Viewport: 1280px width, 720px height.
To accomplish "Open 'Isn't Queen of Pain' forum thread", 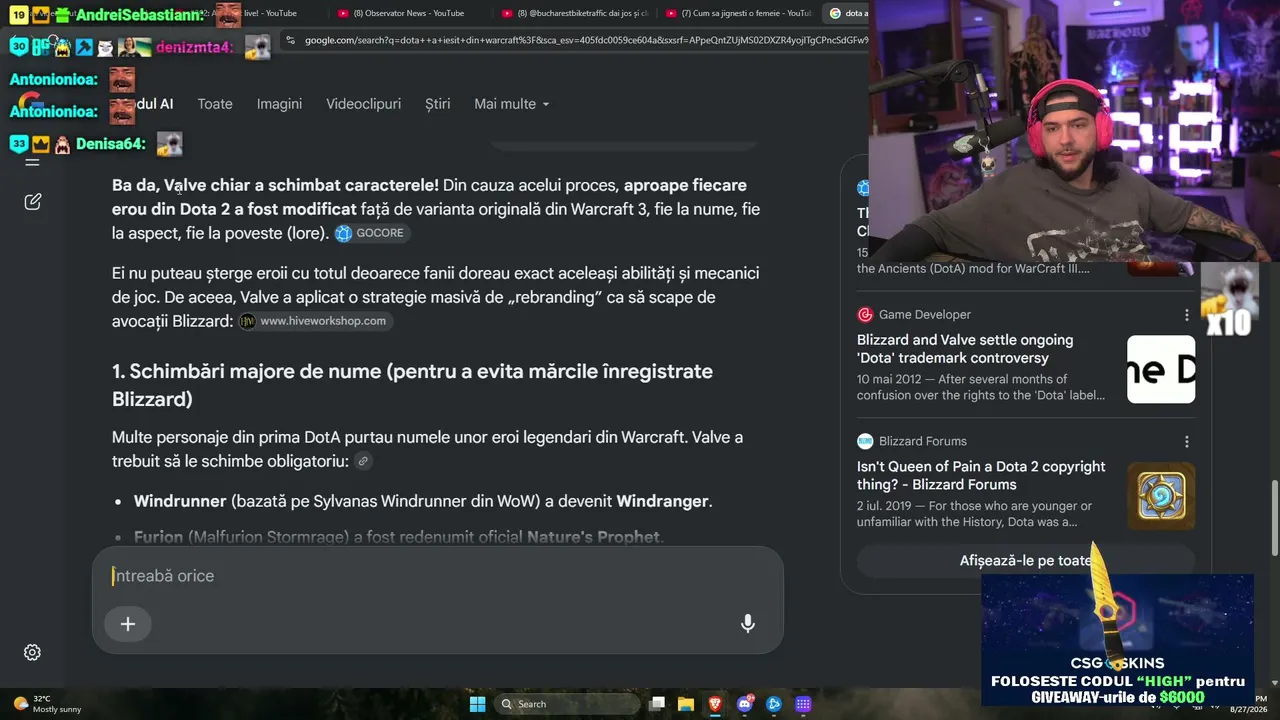I will click(x=981, y=475).
